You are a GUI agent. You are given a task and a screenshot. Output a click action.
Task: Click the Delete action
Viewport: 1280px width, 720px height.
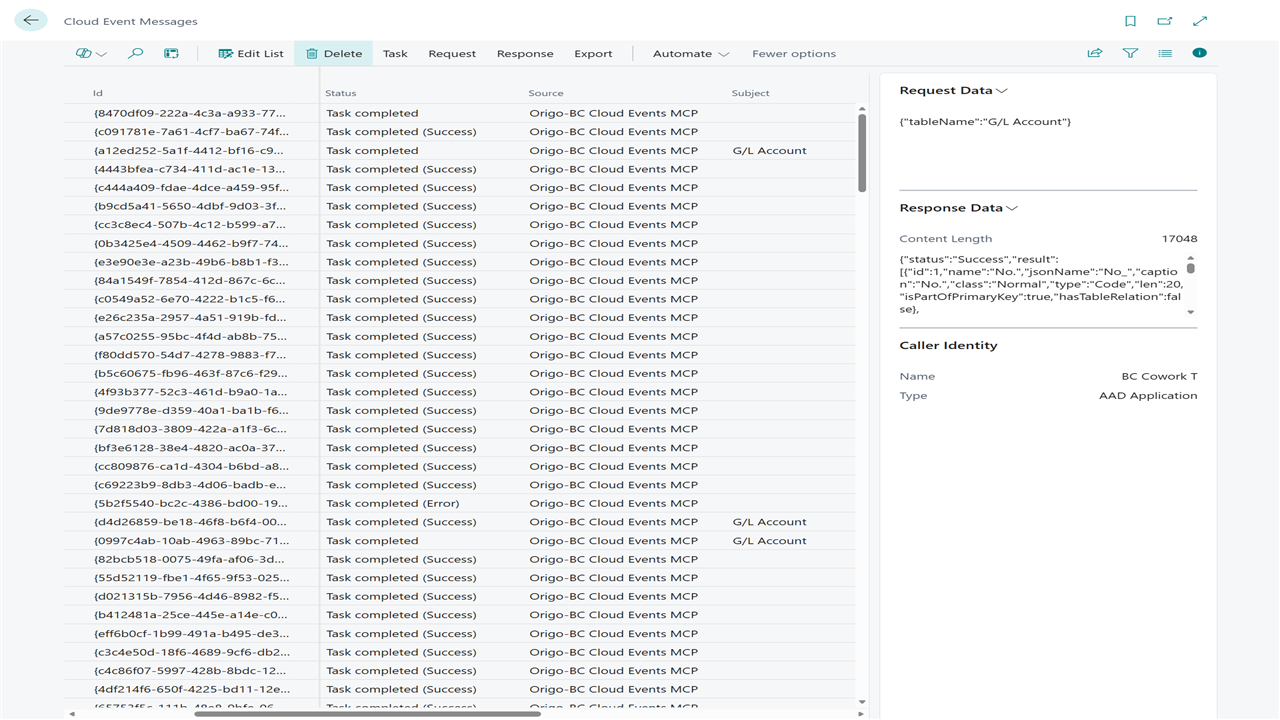click(x=334, y=54)
